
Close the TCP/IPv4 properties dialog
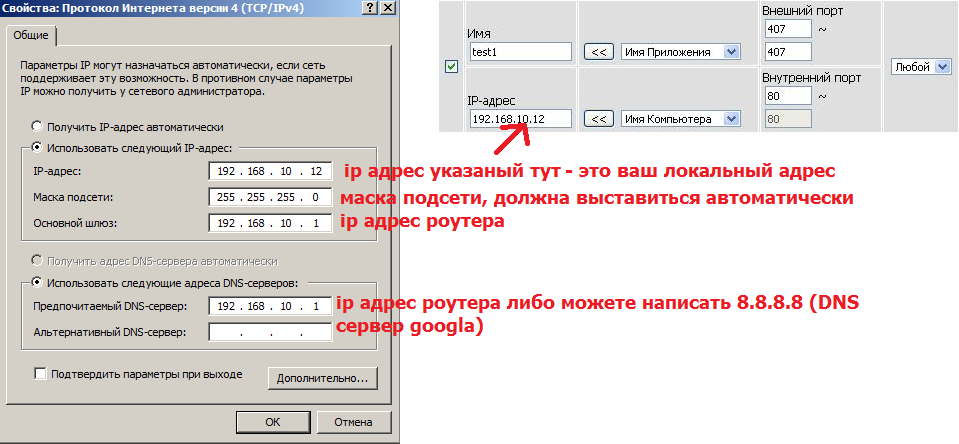(x=388, y=7)
